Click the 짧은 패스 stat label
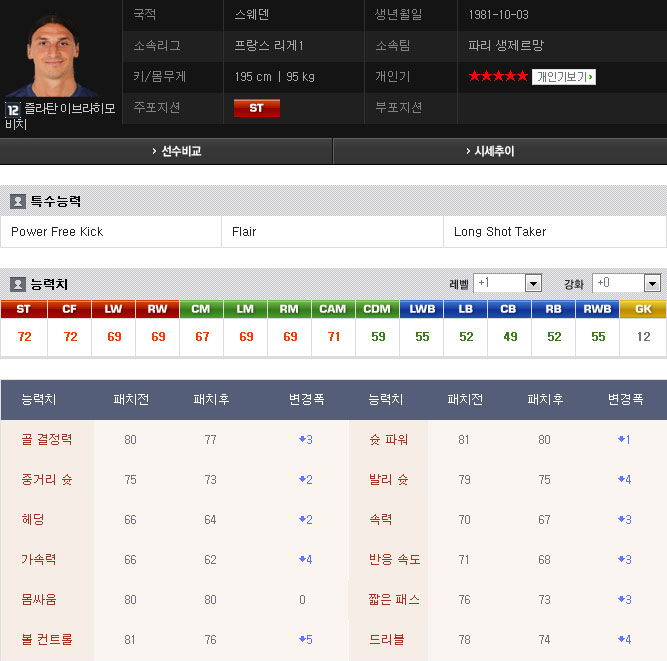This screenshot has height=661, width=667. click(x=394, y=599)
